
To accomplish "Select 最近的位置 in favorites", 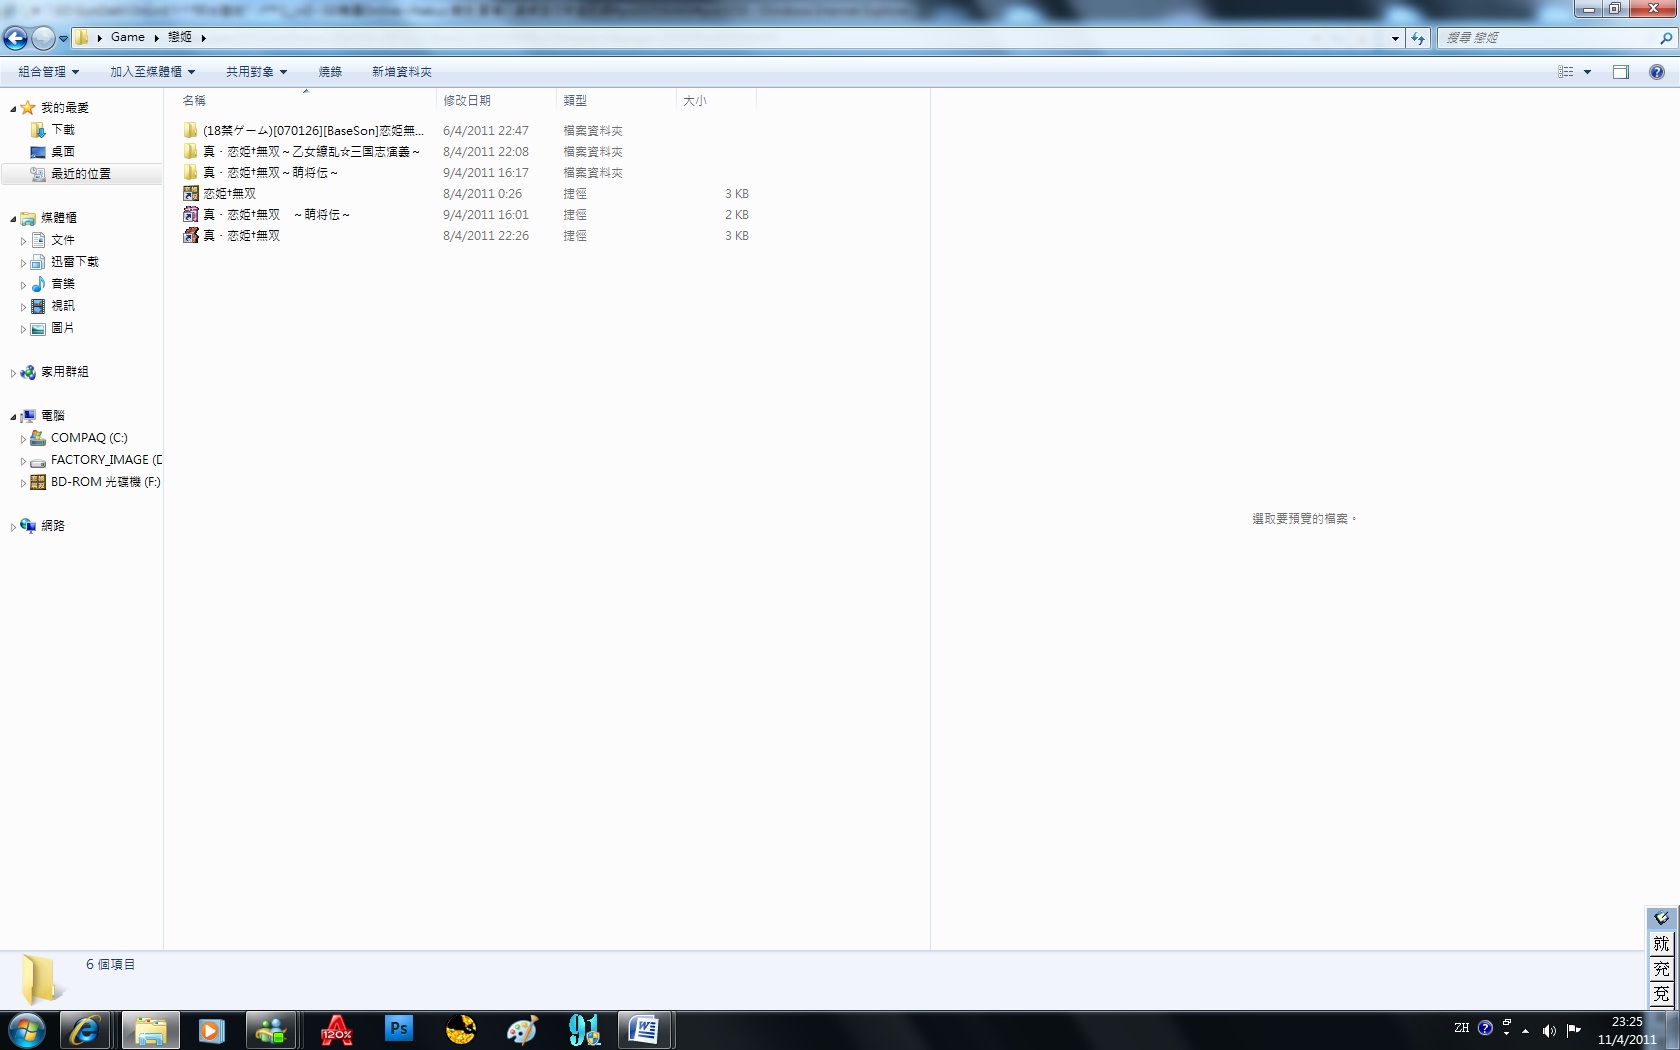I will pos(81,174).
